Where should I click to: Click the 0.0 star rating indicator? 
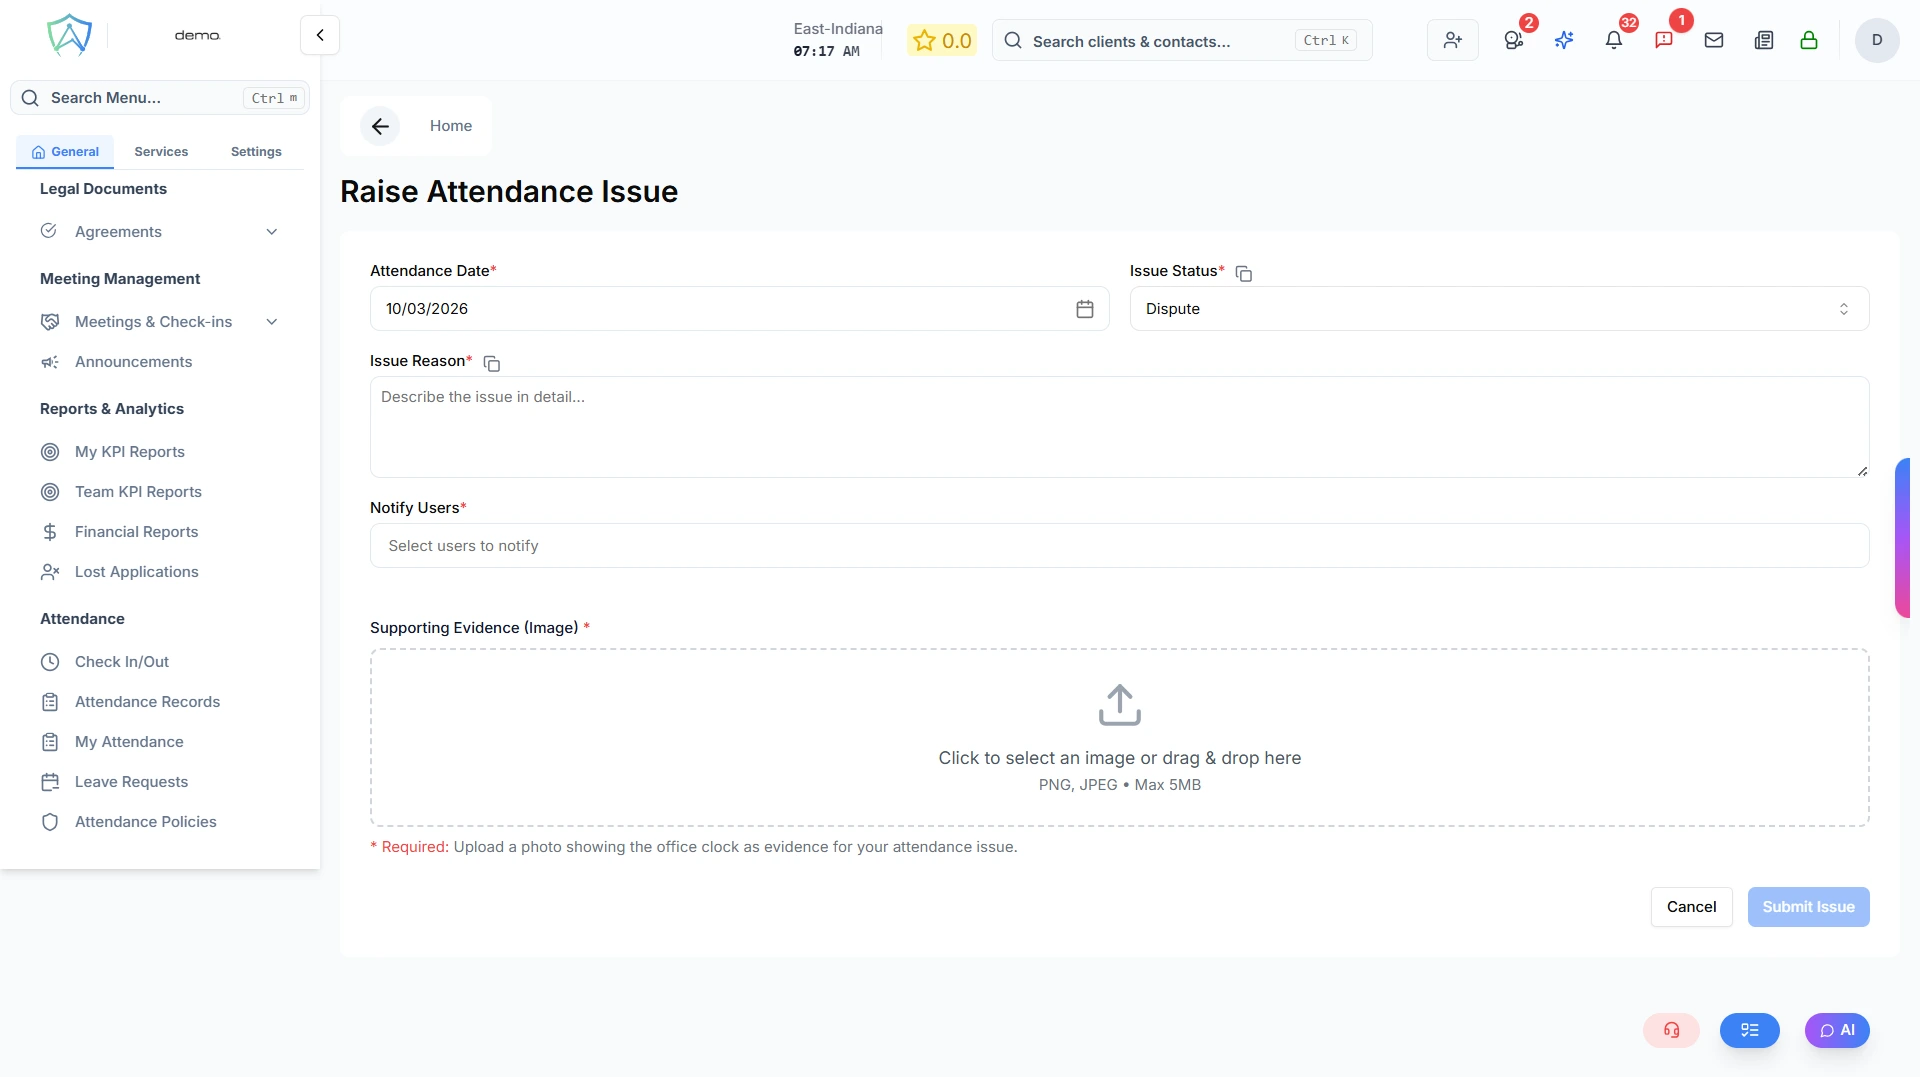click(941, 40)
